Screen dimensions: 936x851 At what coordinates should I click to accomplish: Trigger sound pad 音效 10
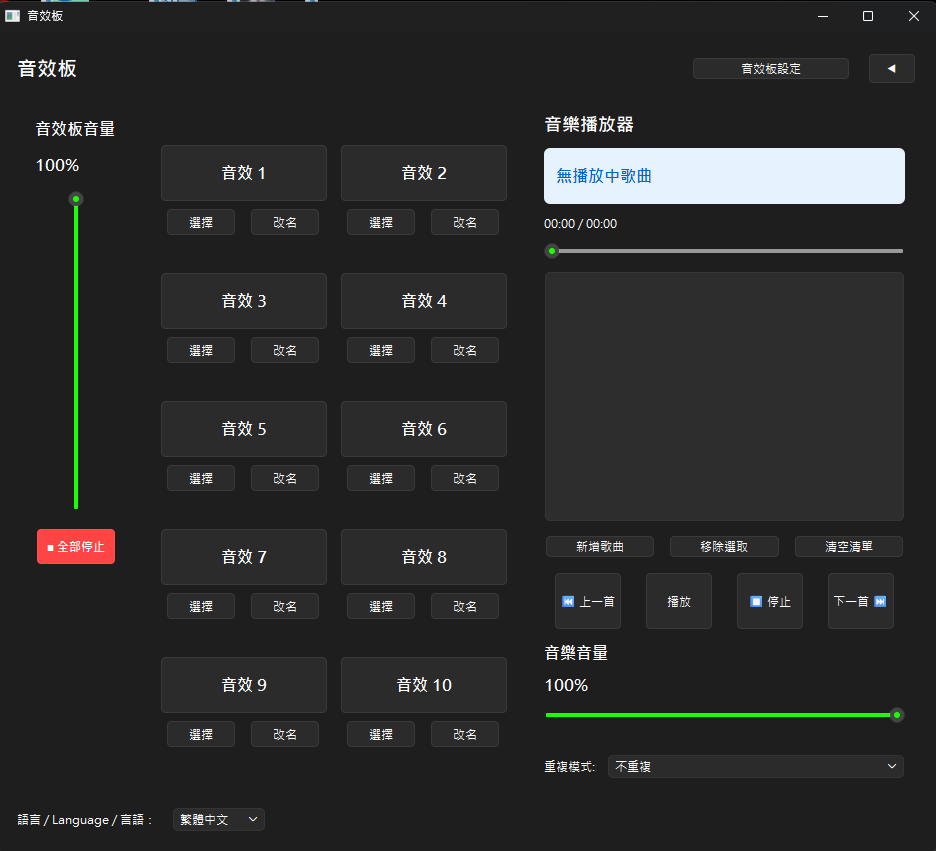coord(424,685)
